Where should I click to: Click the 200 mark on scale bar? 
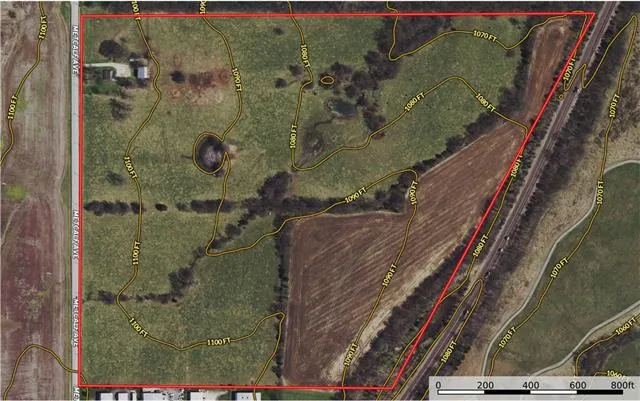pyautogui.click(x=484, y=385)
